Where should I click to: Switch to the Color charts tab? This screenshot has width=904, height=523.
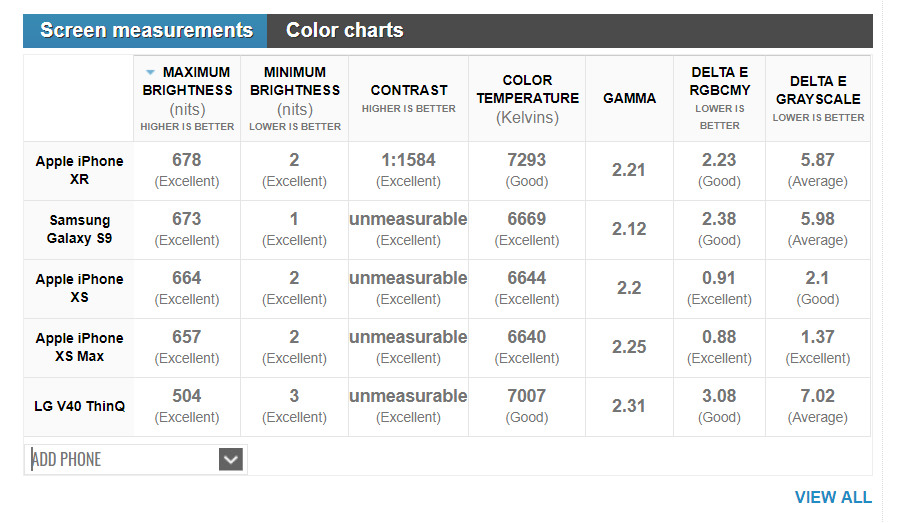point(344,30)
